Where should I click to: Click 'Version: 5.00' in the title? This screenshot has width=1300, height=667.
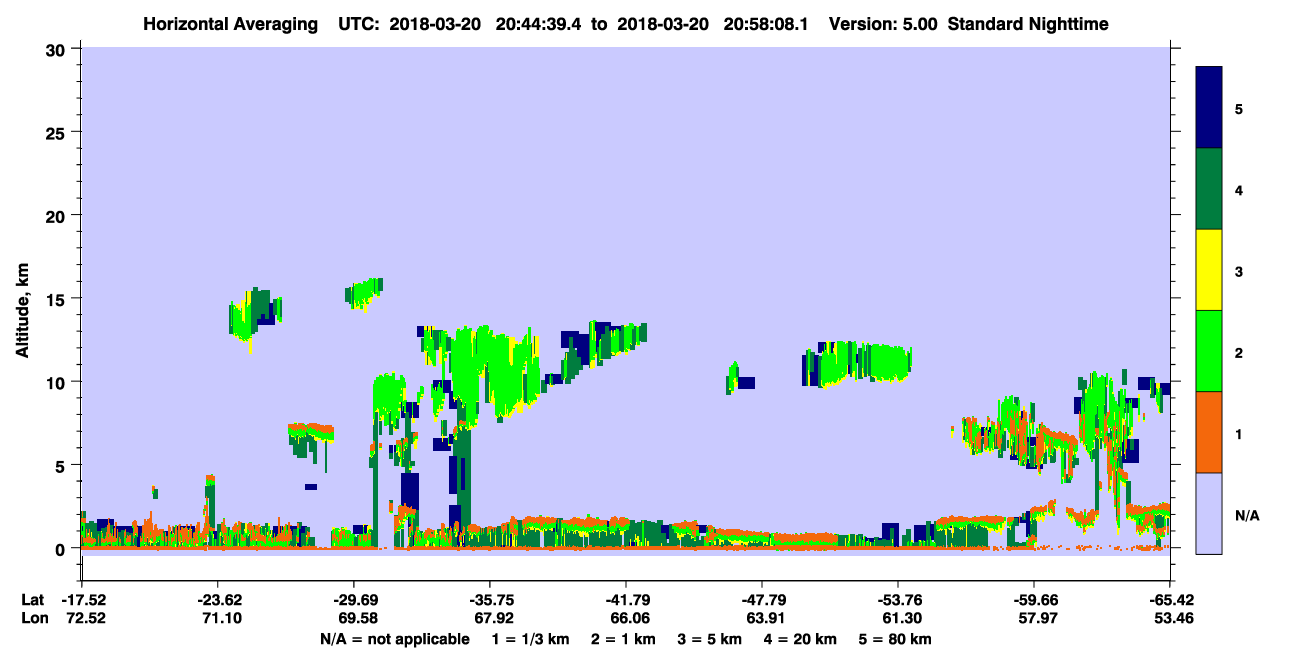point(883,24)
